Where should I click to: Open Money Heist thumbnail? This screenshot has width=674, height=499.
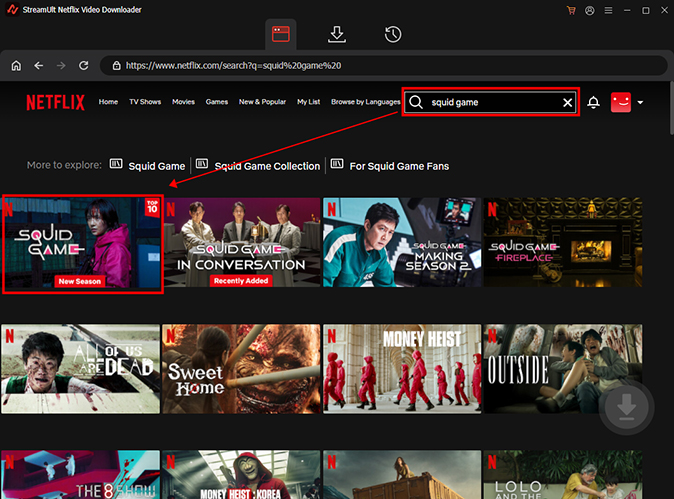402,369
